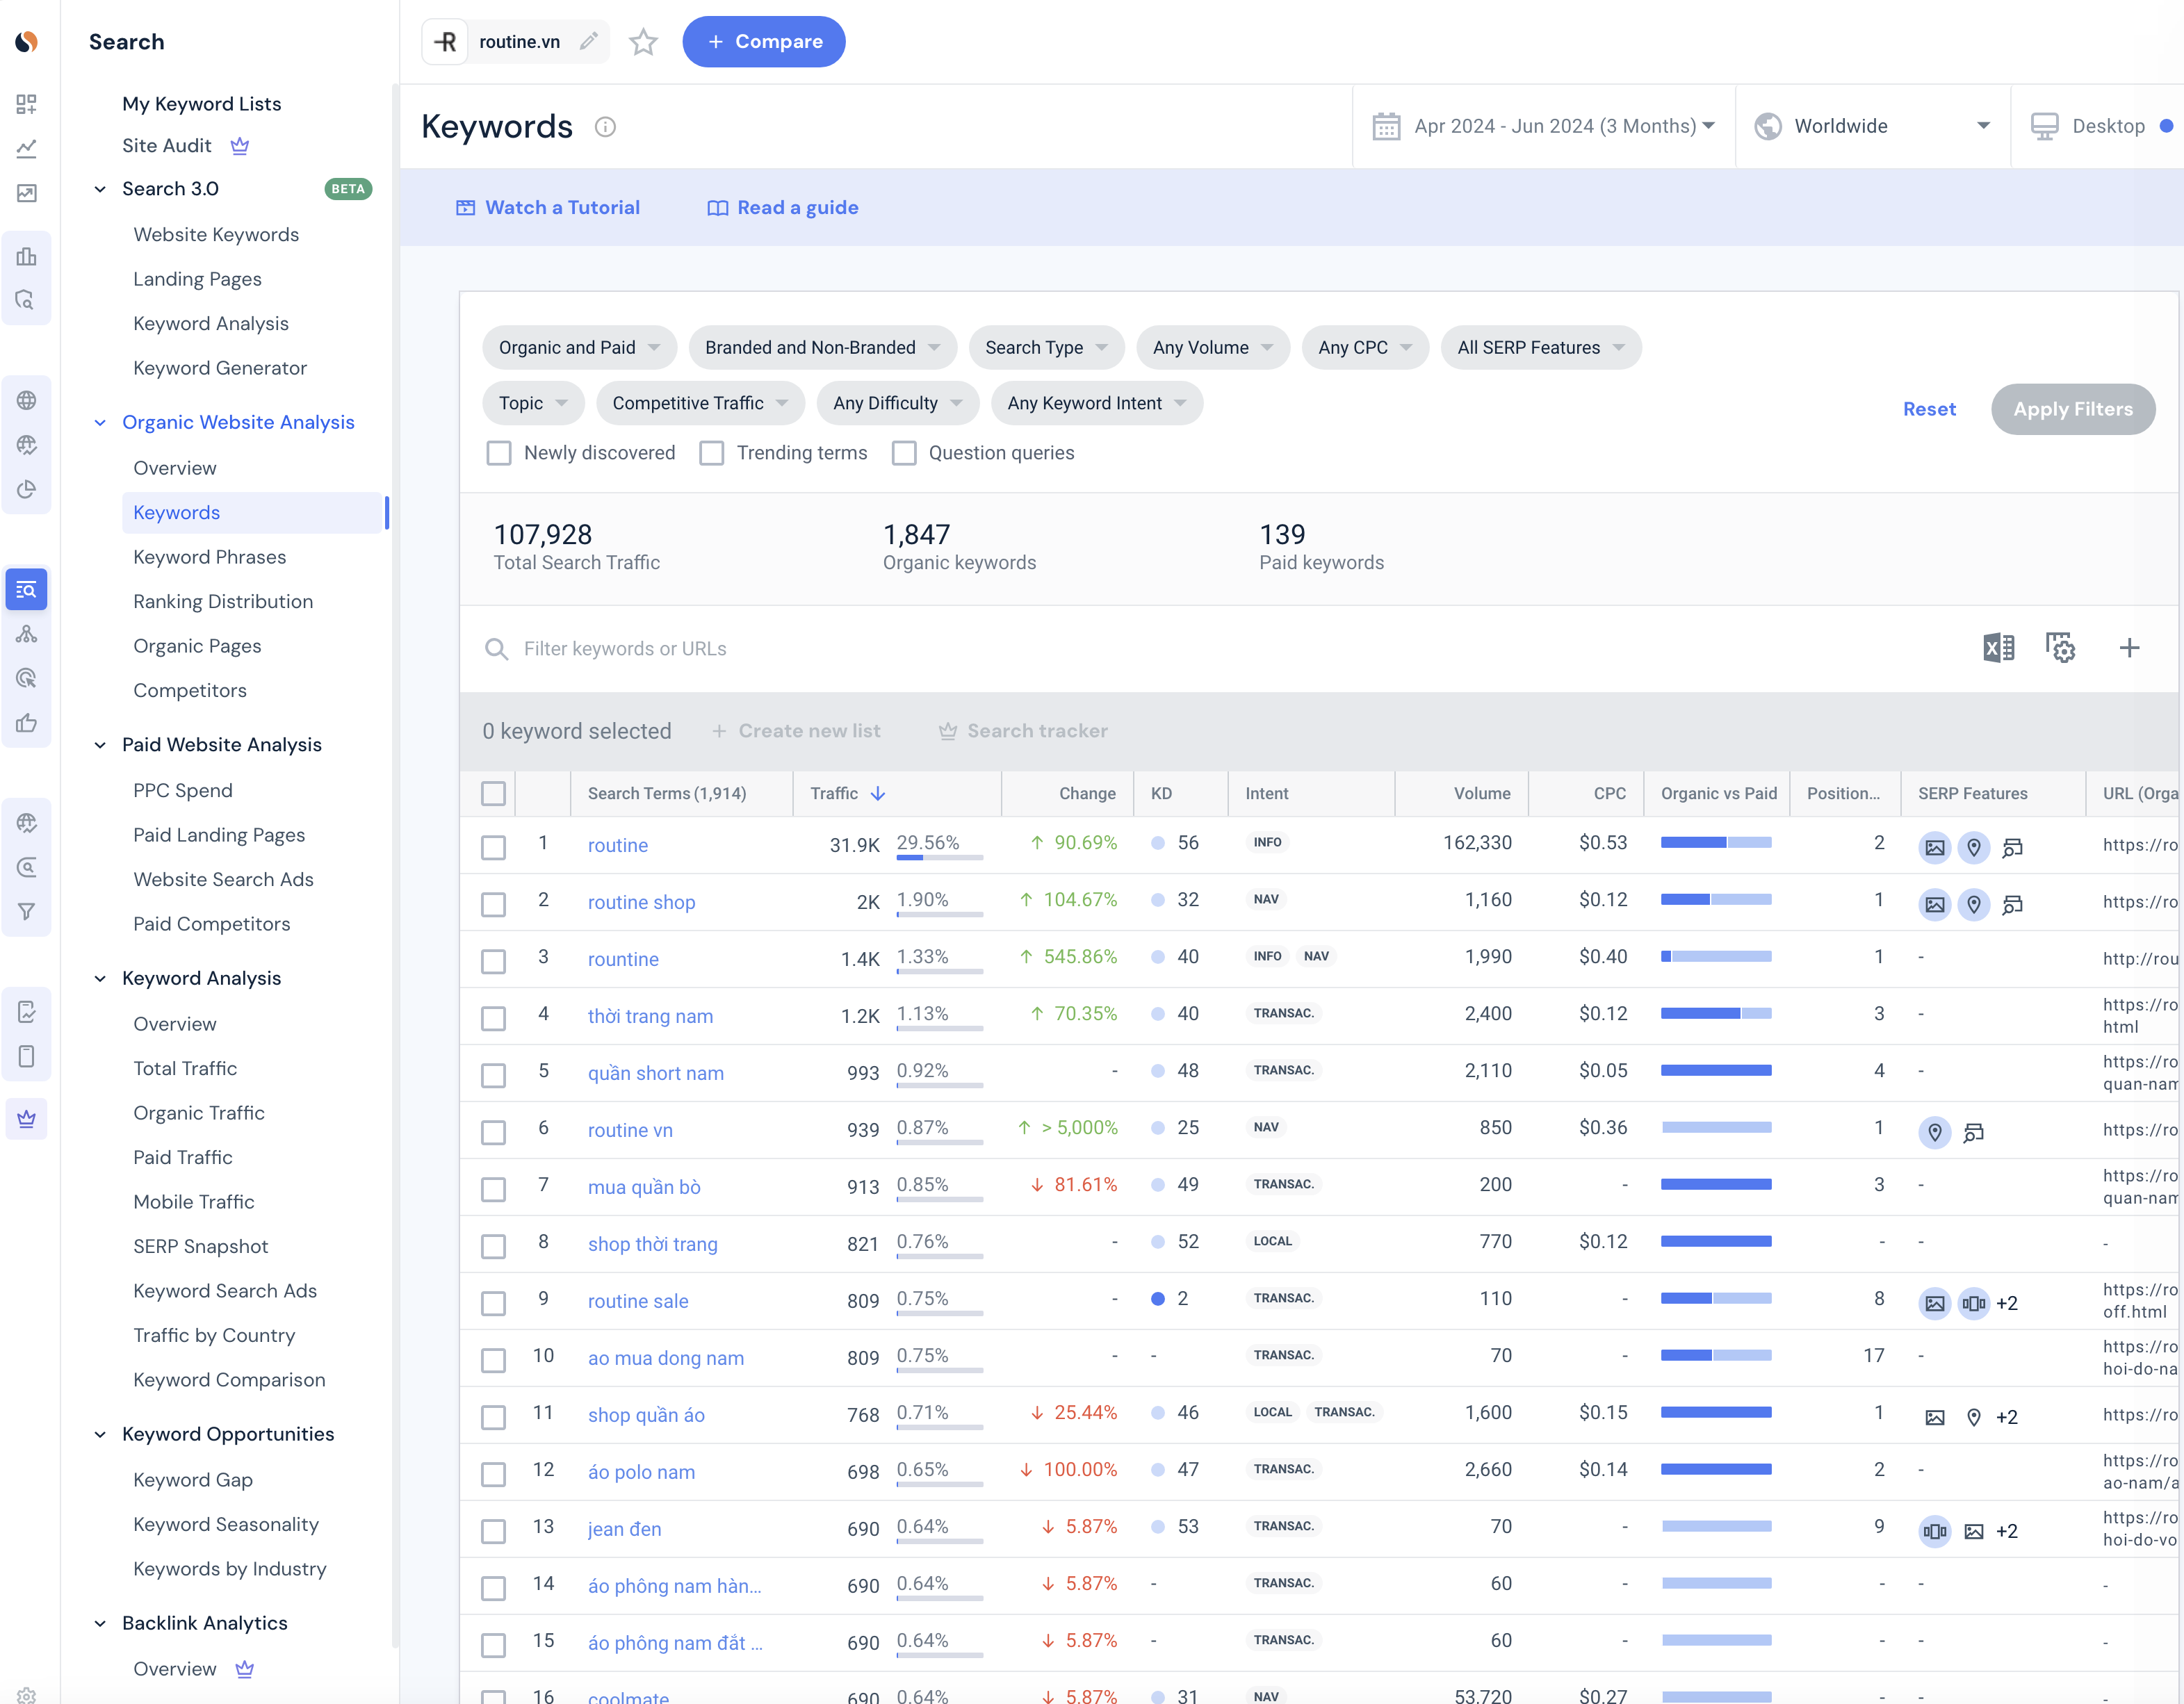Screen dimensions: 2184x1704
Task: Open the calendar icon for date range
Action: click(1386, 126)
